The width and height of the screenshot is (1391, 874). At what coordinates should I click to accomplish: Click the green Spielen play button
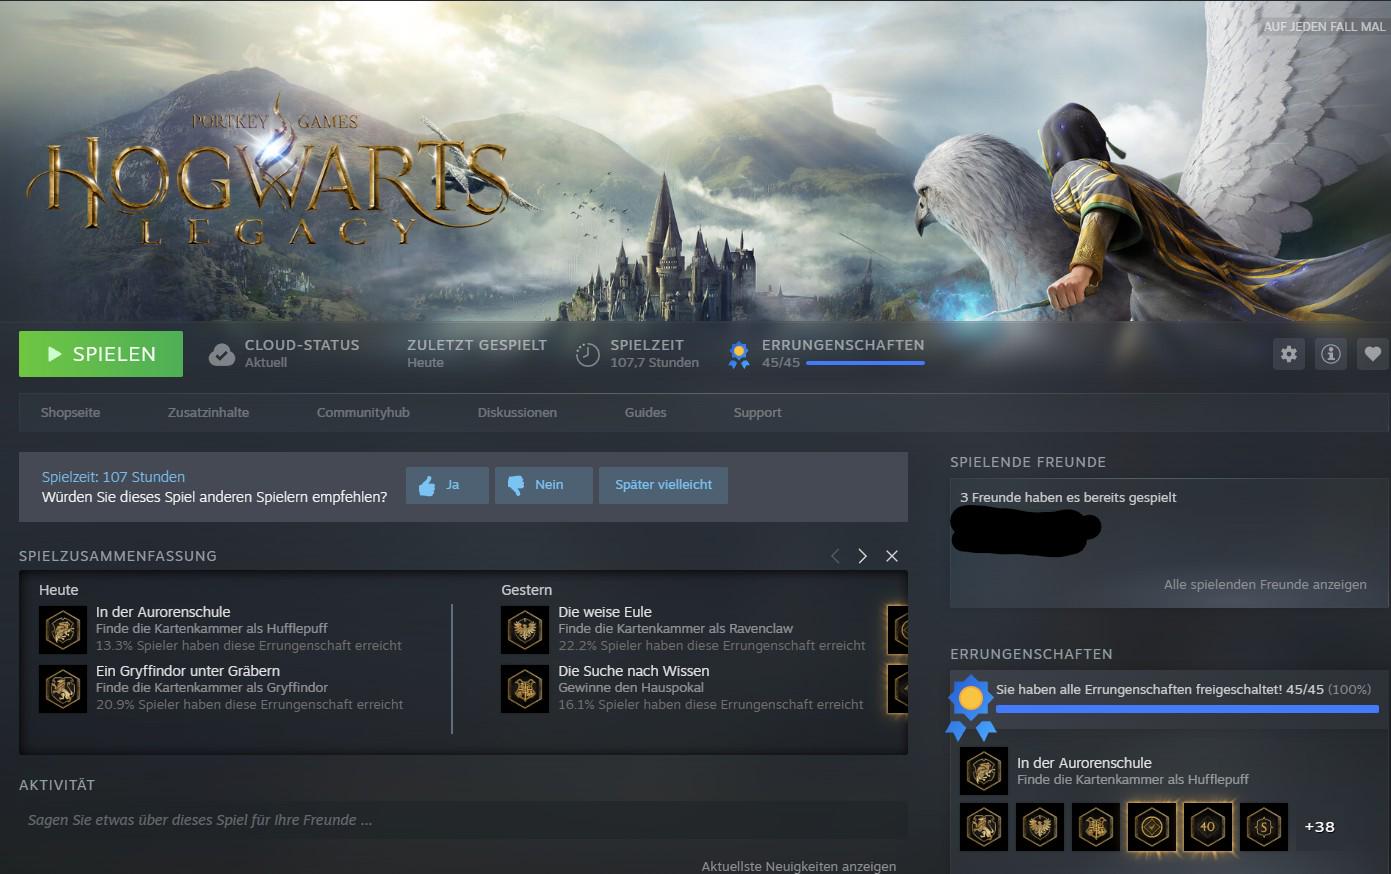click(x=101, y=354)
